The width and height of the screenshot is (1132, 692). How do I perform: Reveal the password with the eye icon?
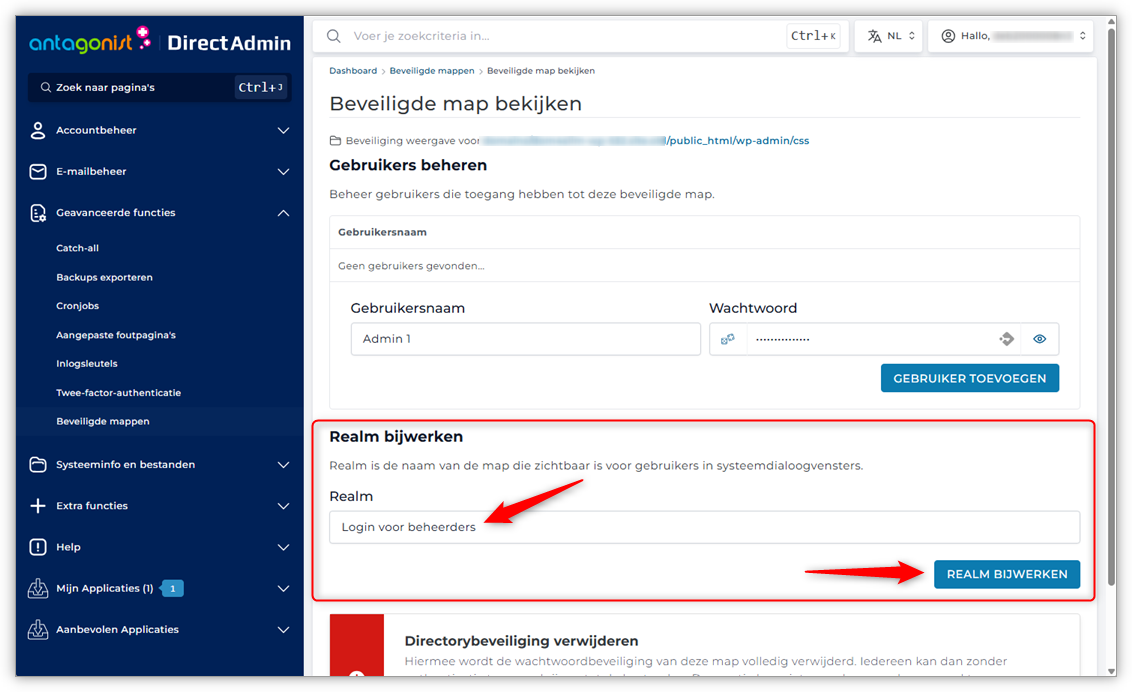point(1040,339)
